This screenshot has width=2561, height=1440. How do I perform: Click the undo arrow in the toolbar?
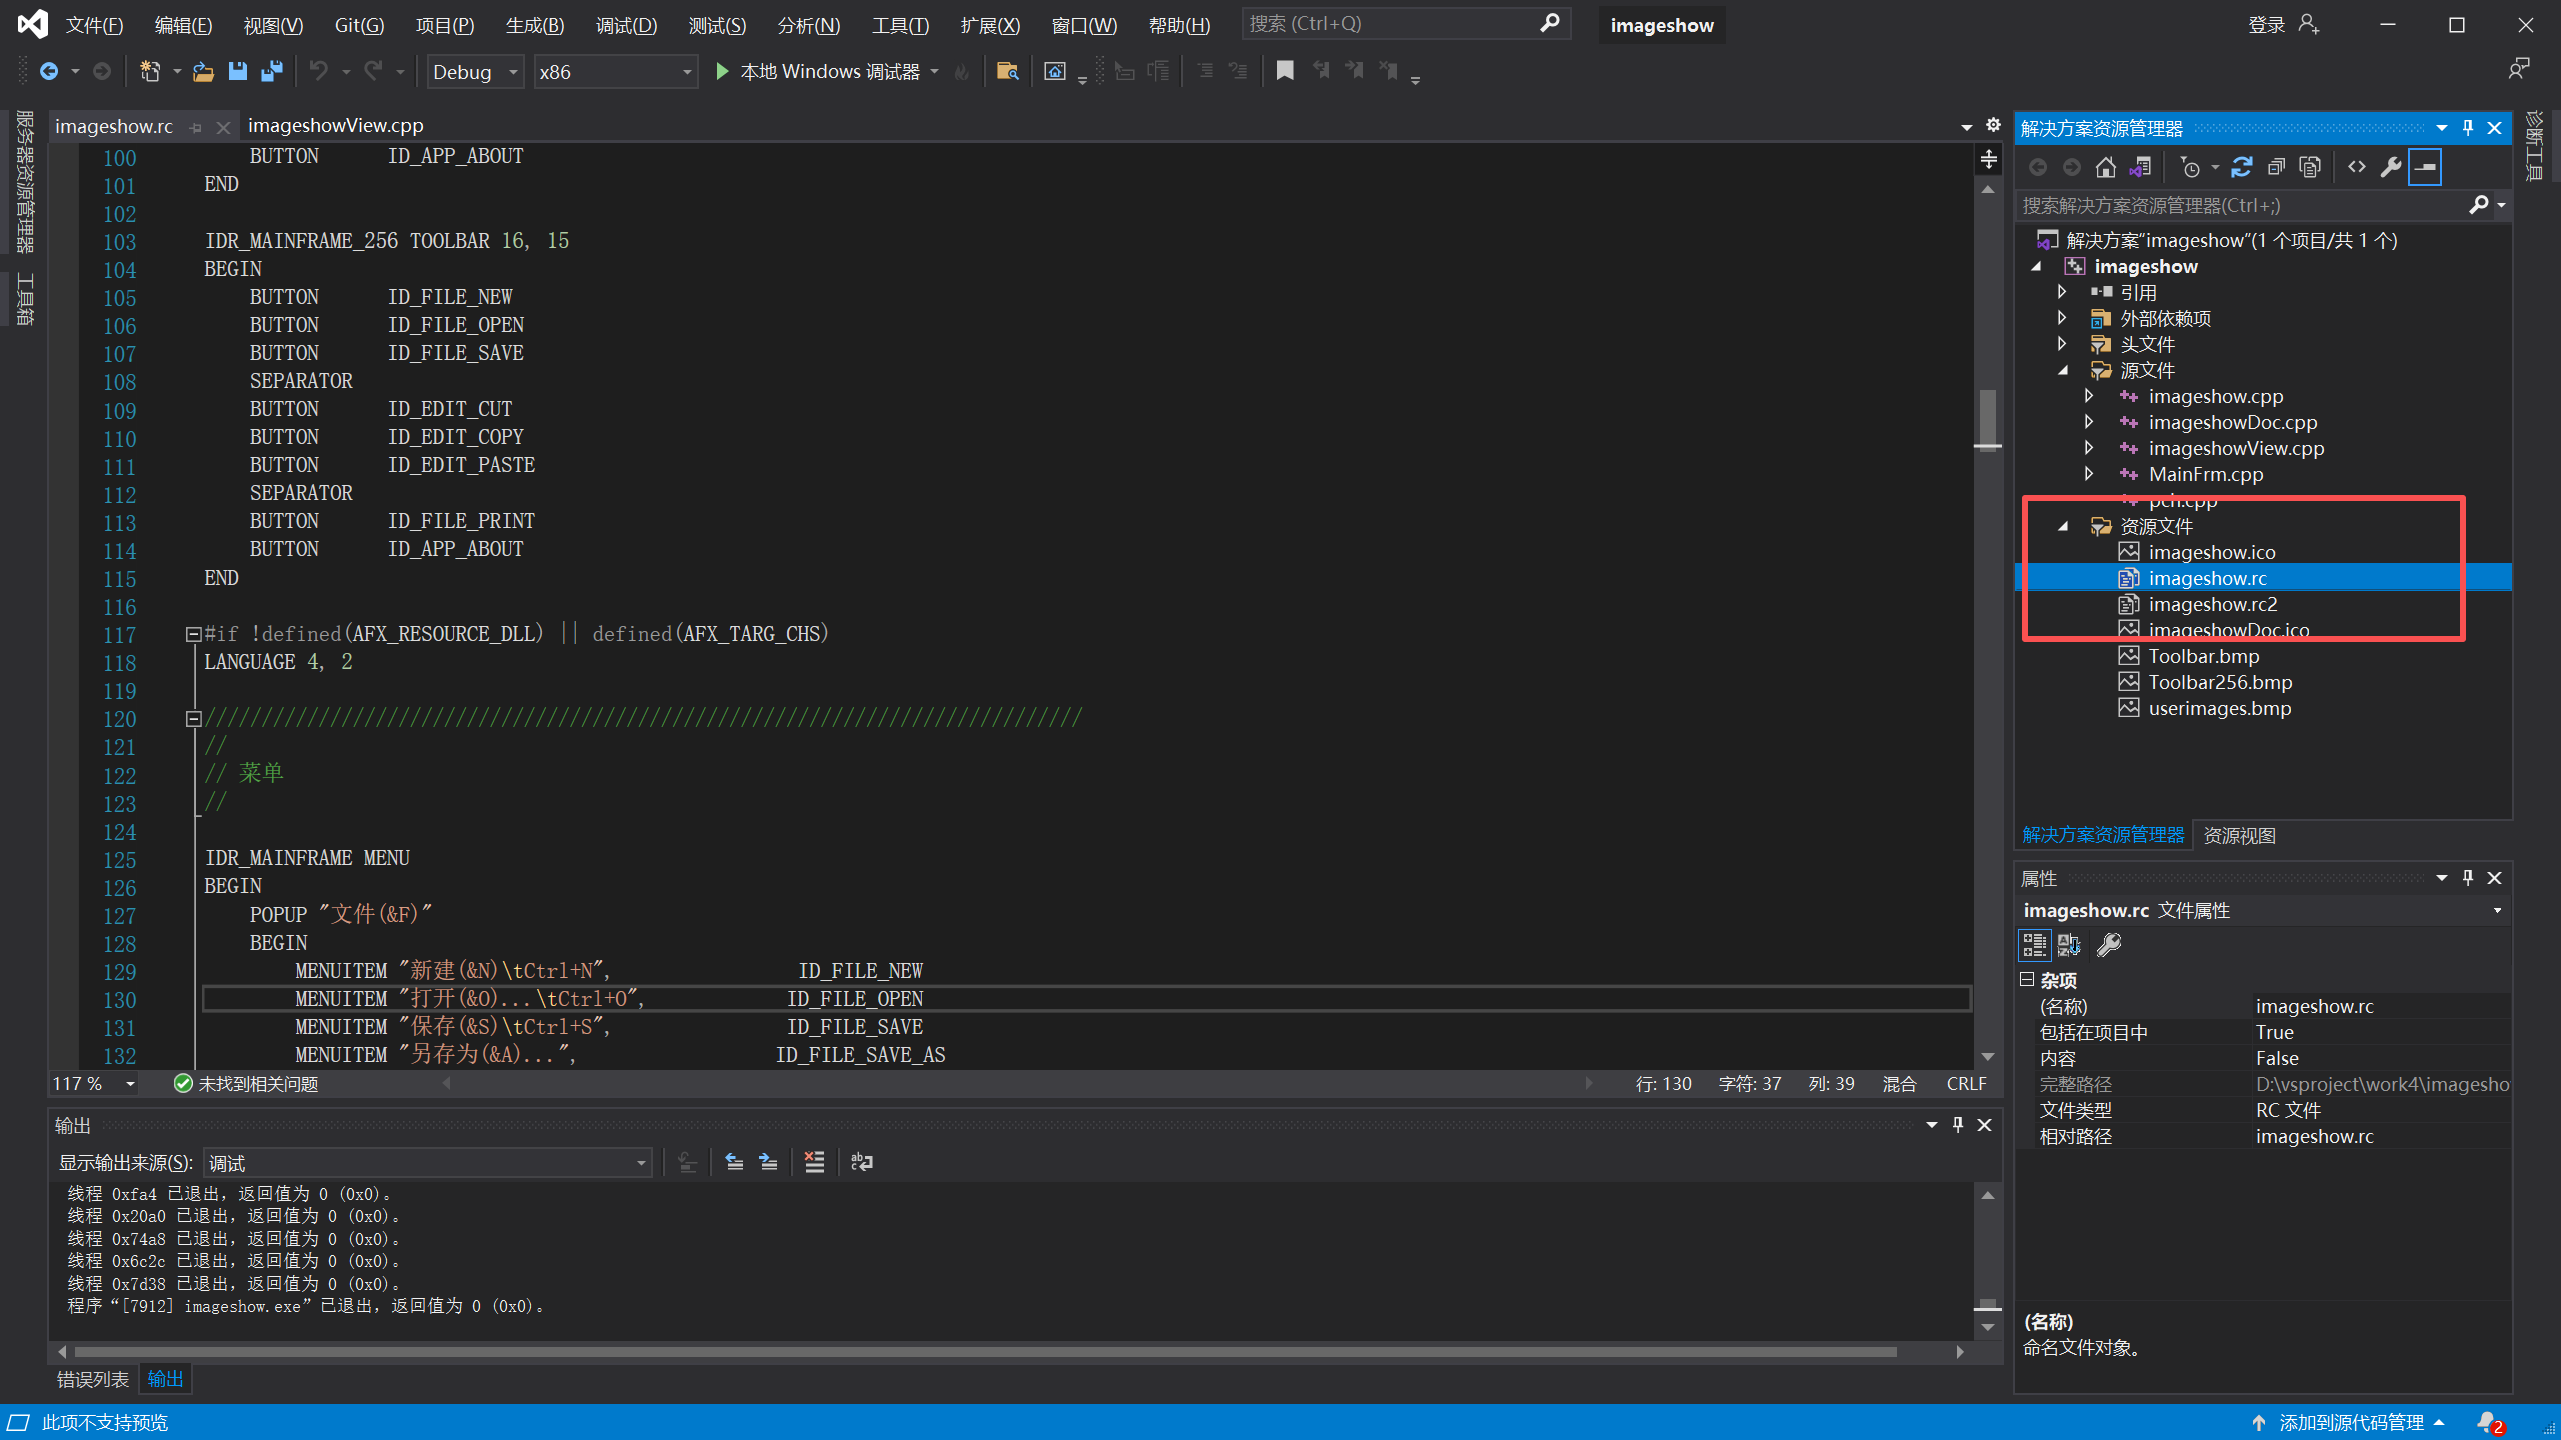tap(319, 71)
